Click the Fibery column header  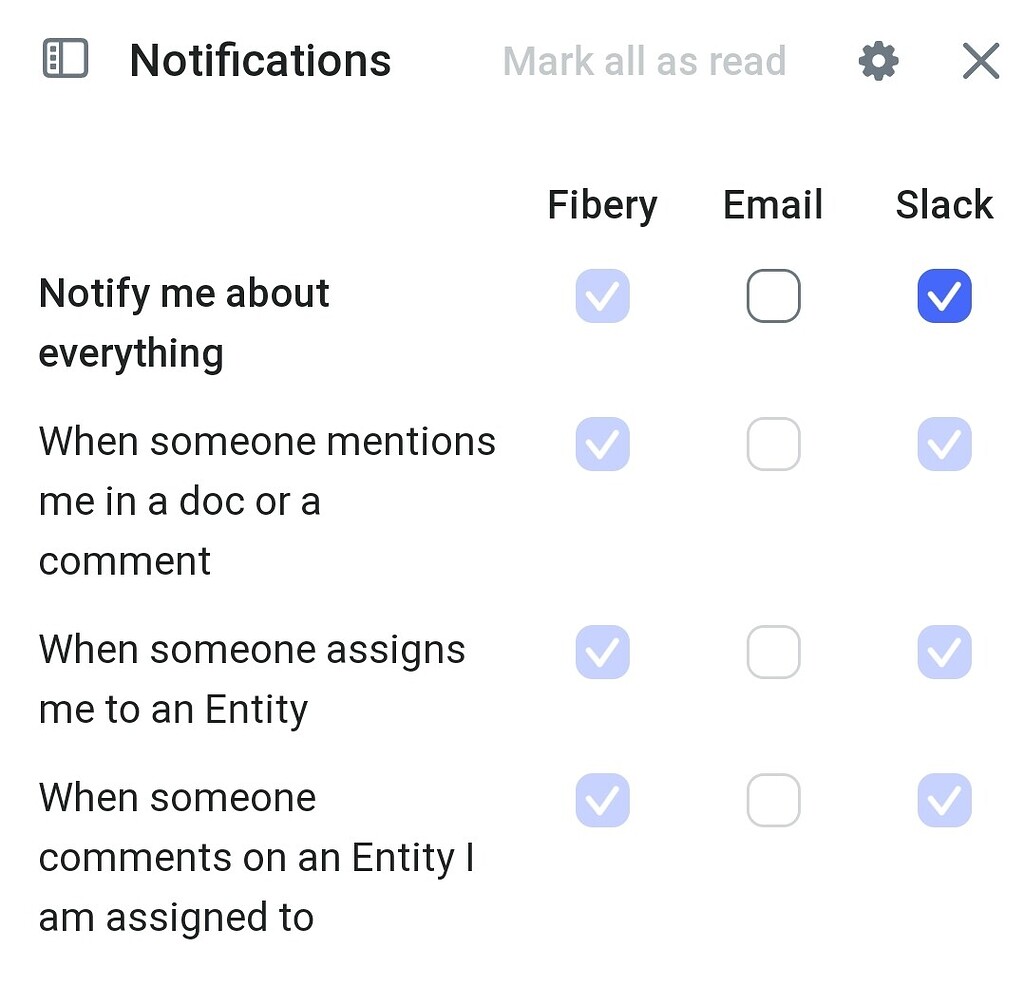602,204
